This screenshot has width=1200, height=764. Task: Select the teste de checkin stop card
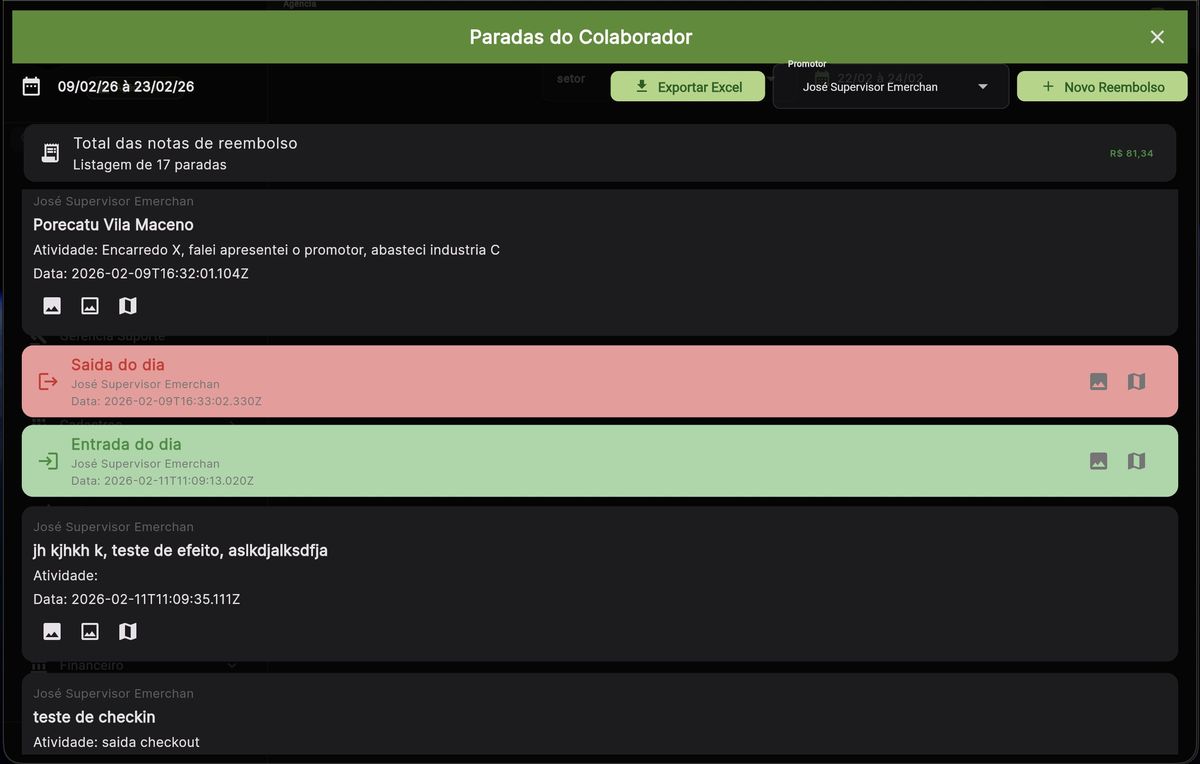600,716
